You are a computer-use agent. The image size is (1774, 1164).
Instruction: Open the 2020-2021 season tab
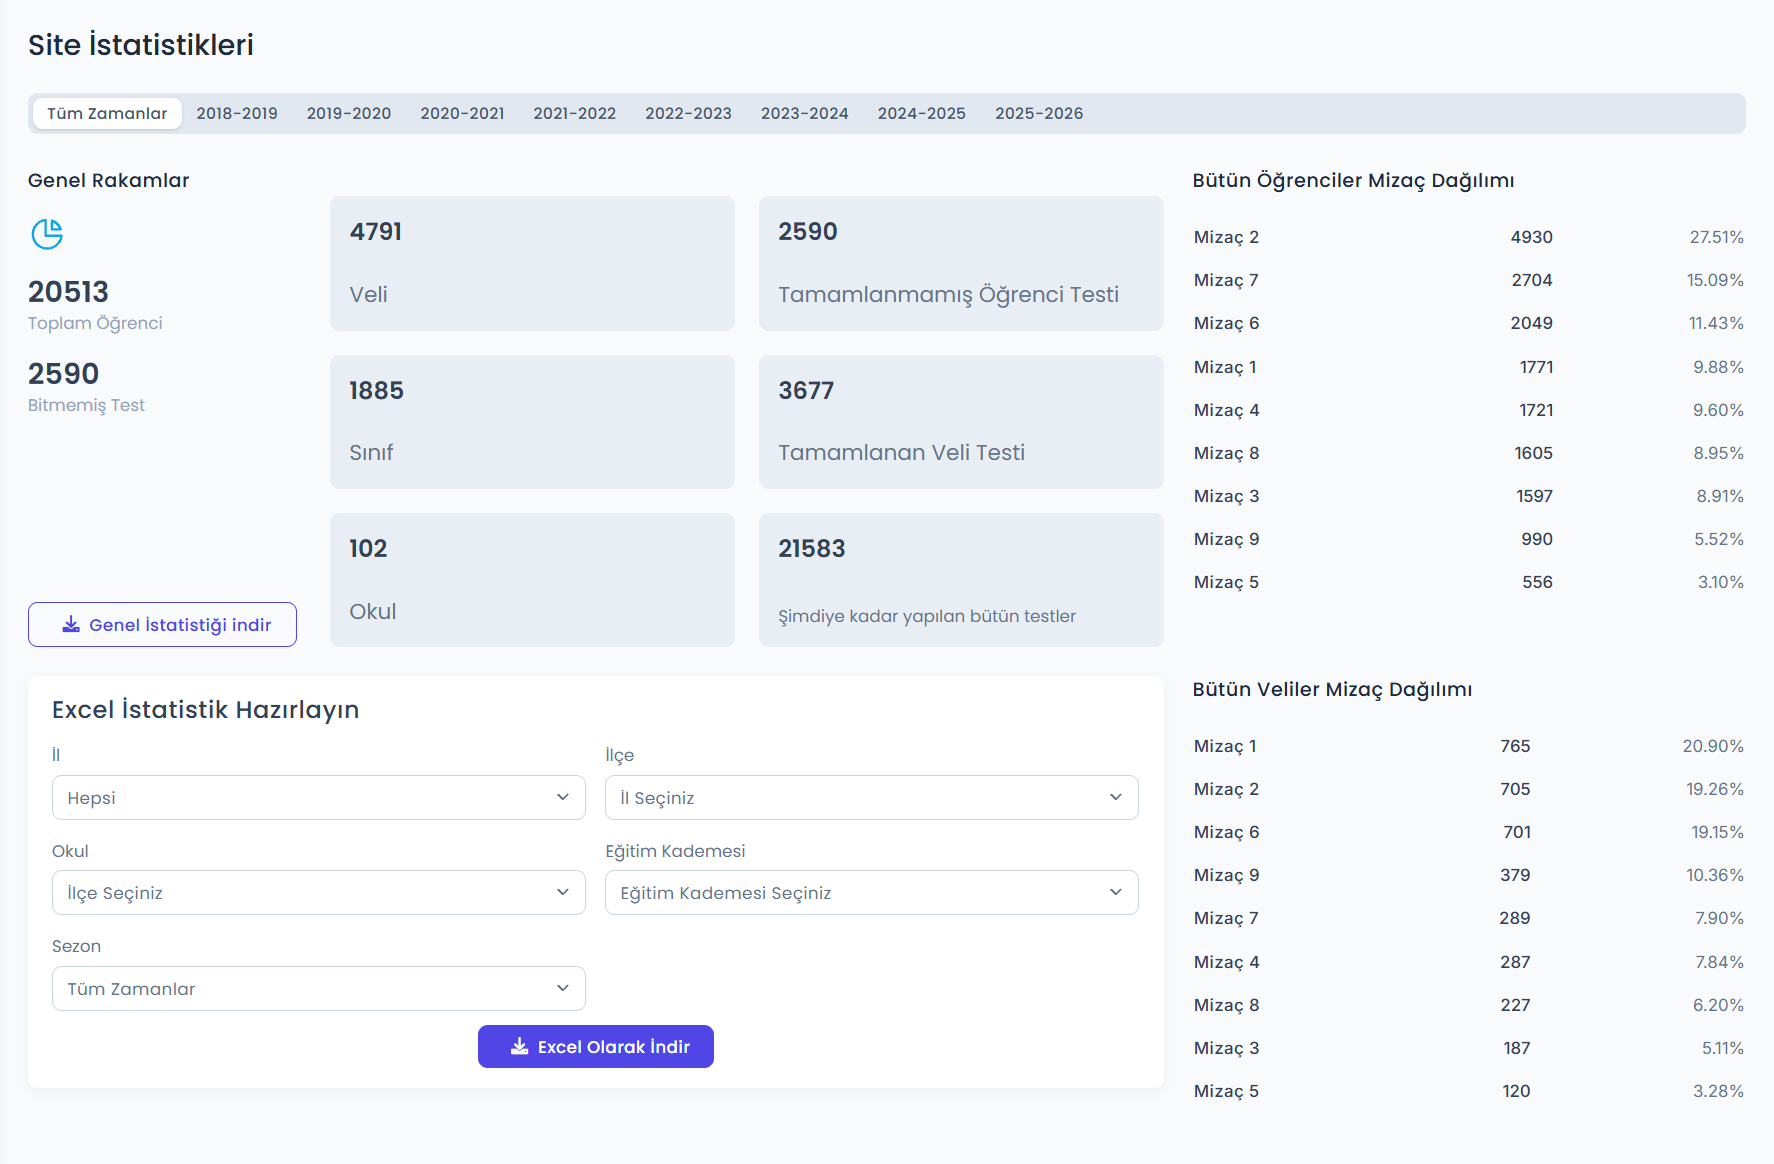(462, 113)
